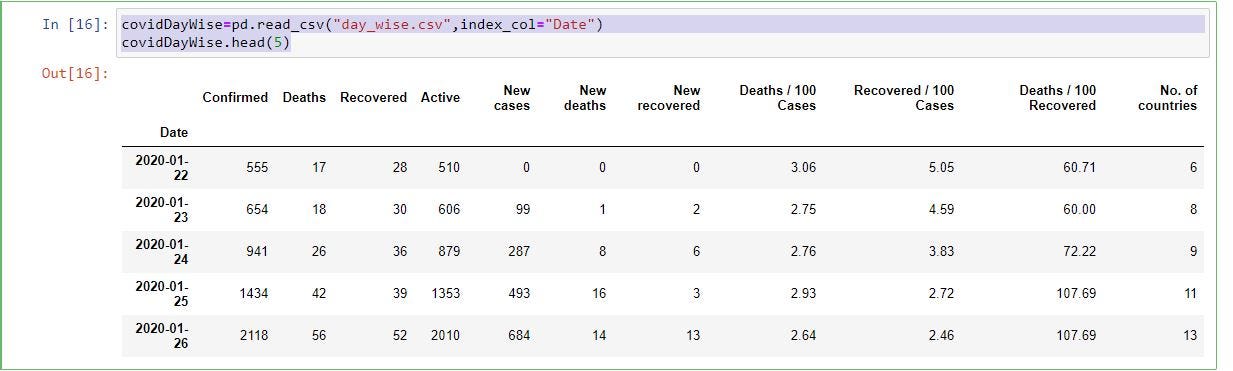Click Deaths per 100 Cases value 2.93
Viewport: 1233px width, 371px height.
803,294
